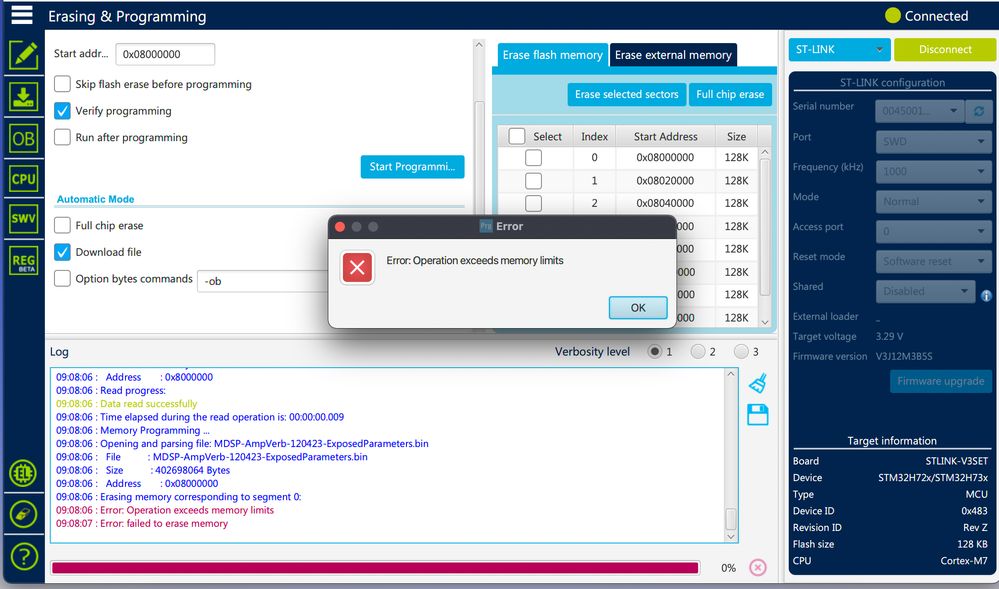
Task: Switch to Erase flash memory tab
Action: (x=552, y=55)
